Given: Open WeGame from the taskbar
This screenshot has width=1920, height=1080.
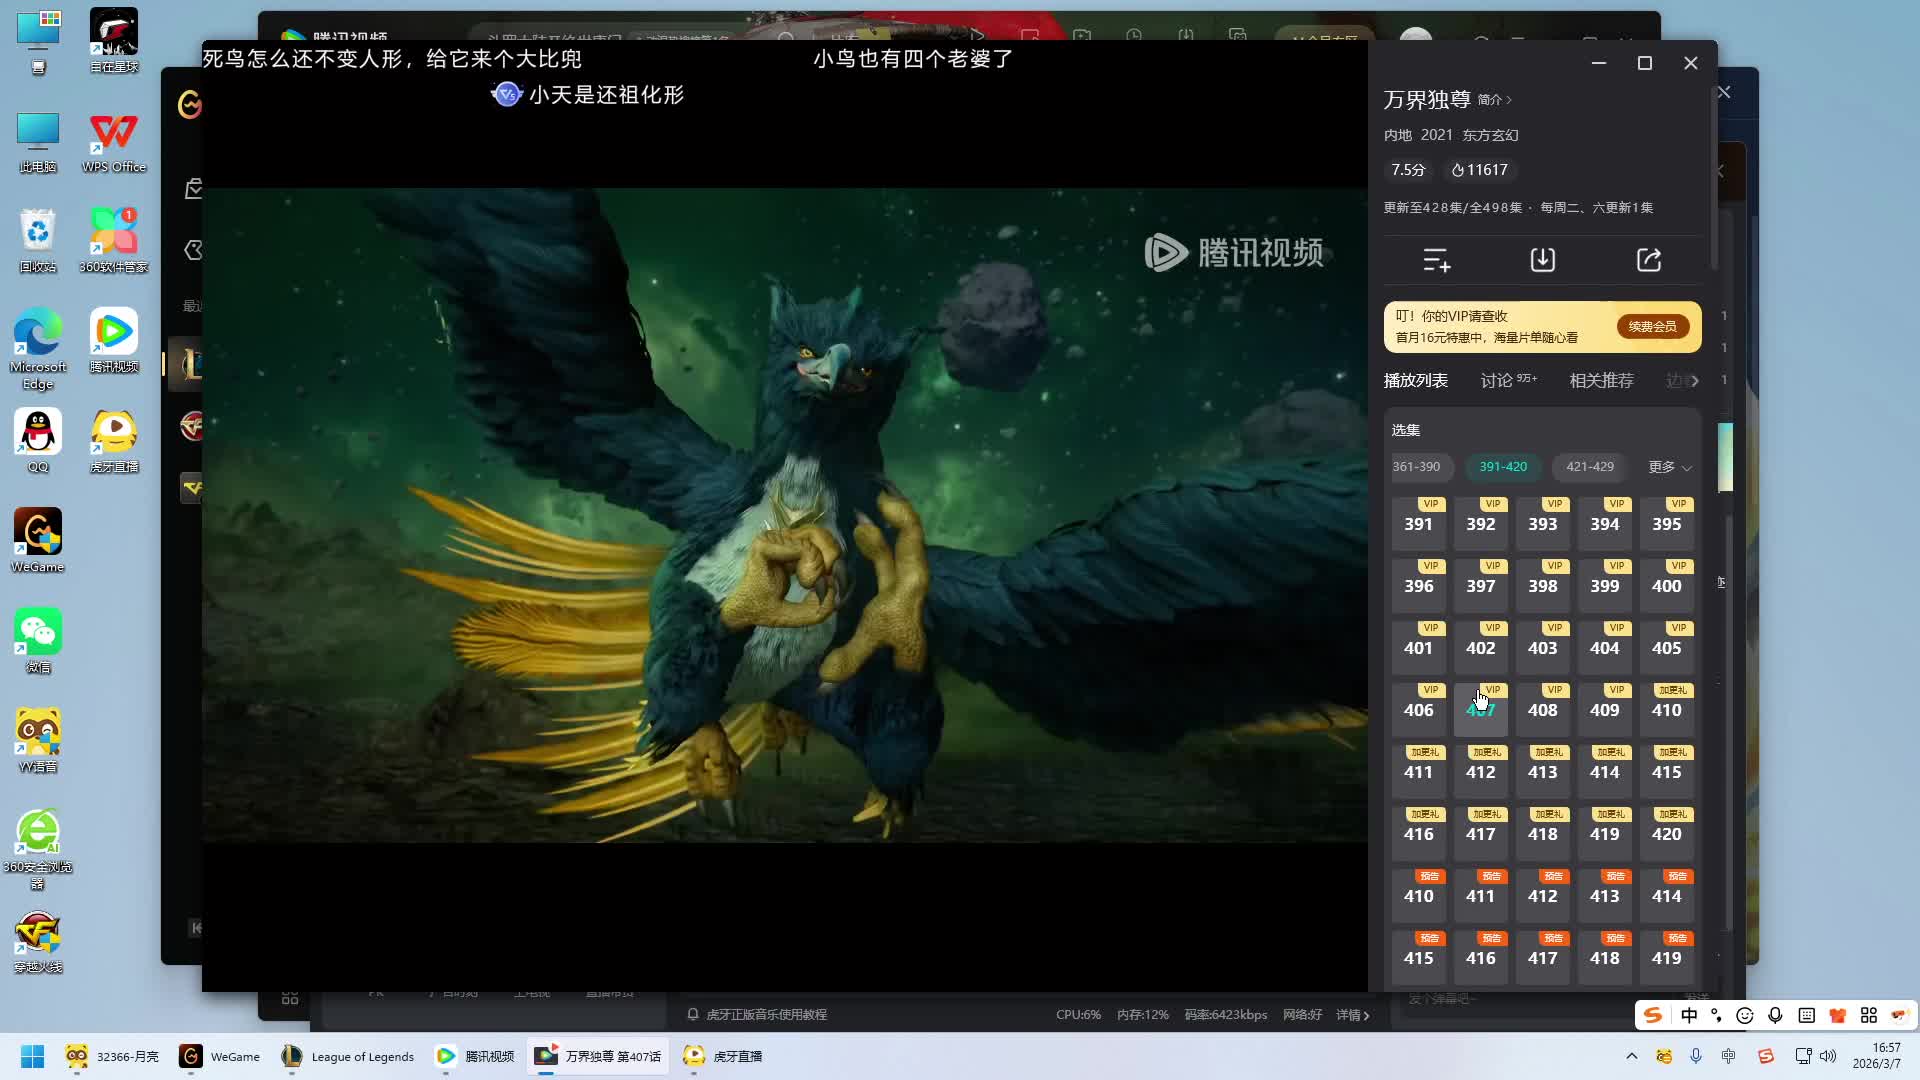Looking at the screenshot, I should click(220, 1056).
